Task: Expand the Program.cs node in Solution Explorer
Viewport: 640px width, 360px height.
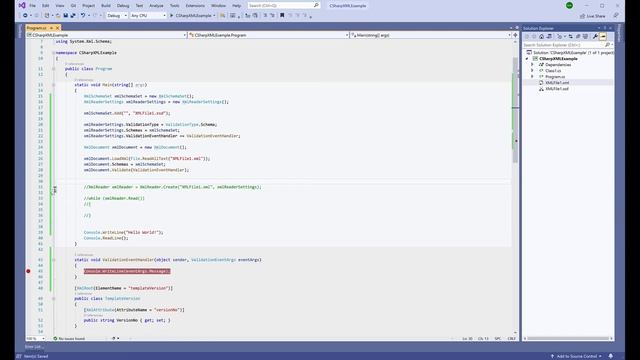Action: click(x=532, y=77)
